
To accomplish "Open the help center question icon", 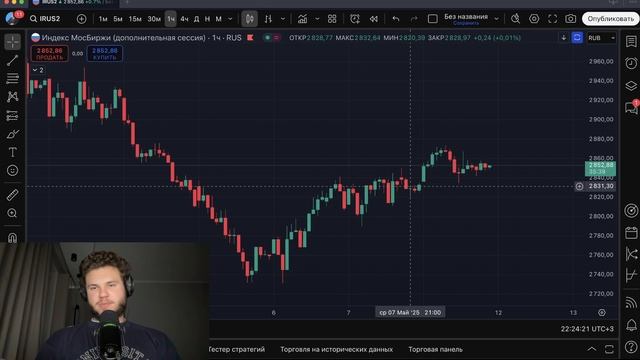I will point(631,347).
